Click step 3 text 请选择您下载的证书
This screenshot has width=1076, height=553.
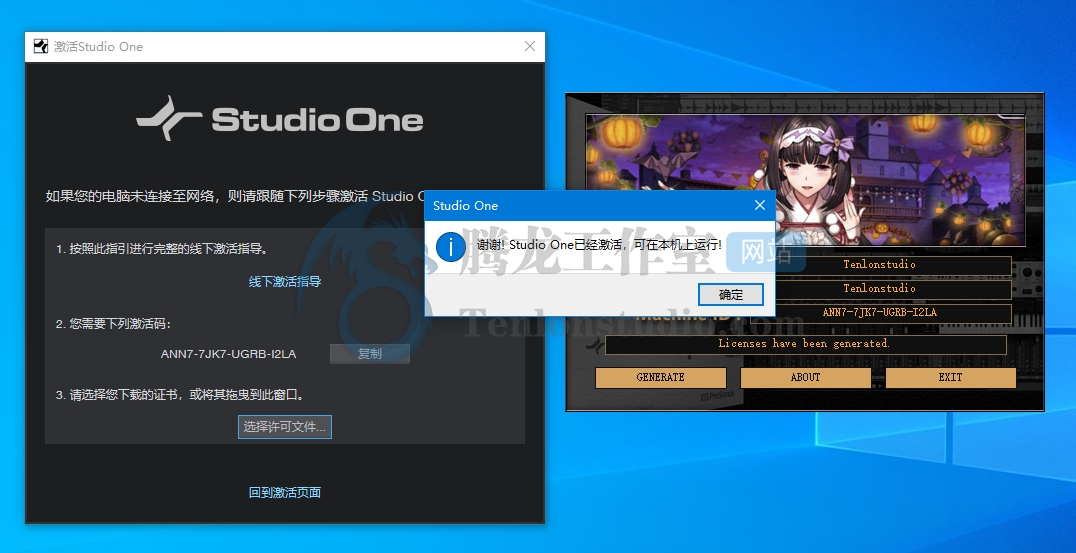[180, 395]
